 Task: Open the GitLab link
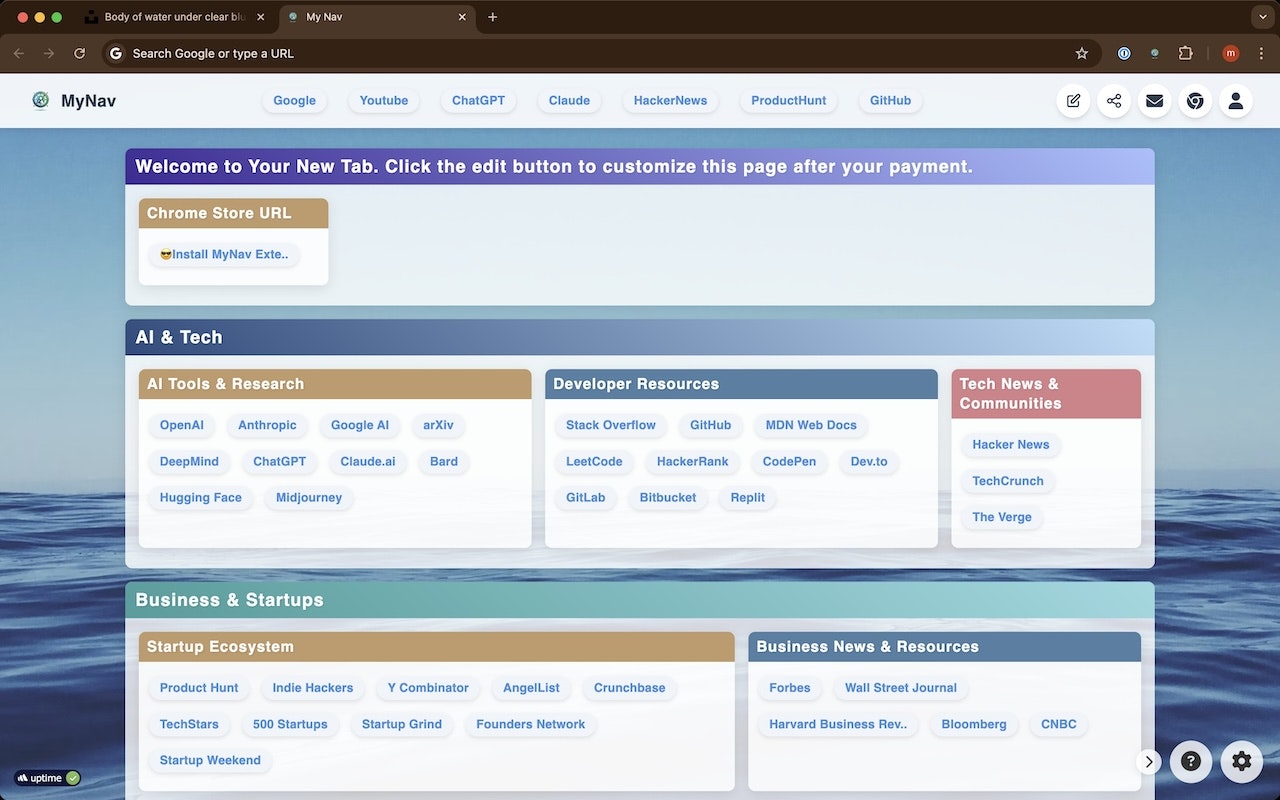[x=586, y=498]
